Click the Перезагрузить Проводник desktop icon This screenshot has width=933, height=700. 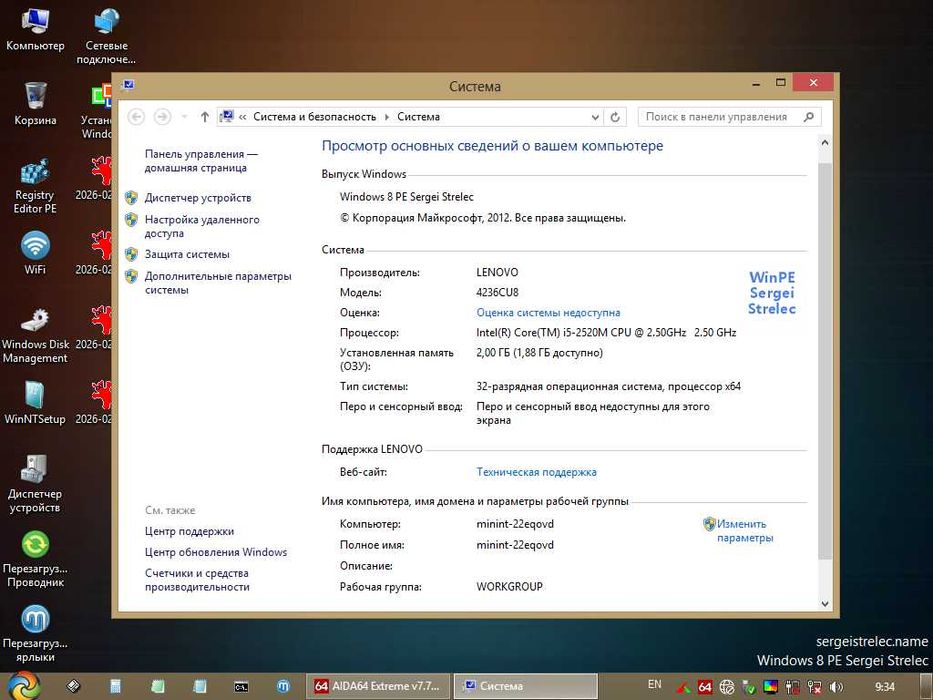35,559
